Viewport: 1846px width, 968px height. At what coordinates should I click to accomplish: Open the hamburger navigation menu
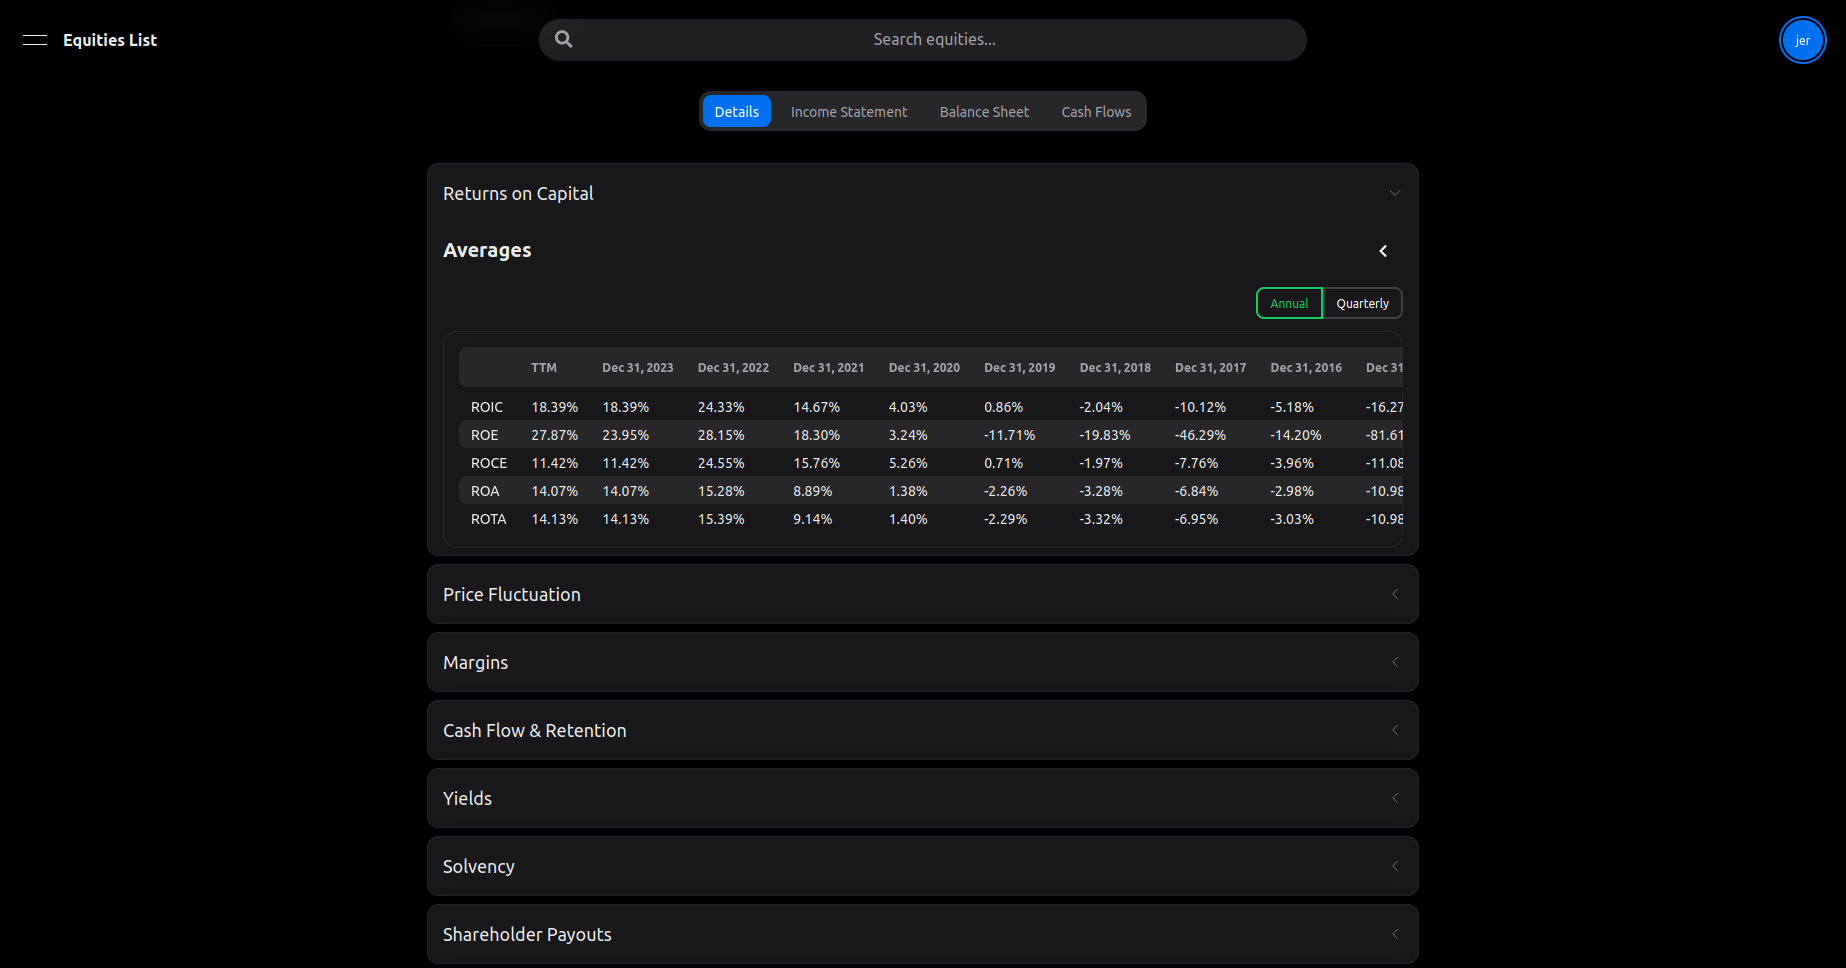(35, 40)
